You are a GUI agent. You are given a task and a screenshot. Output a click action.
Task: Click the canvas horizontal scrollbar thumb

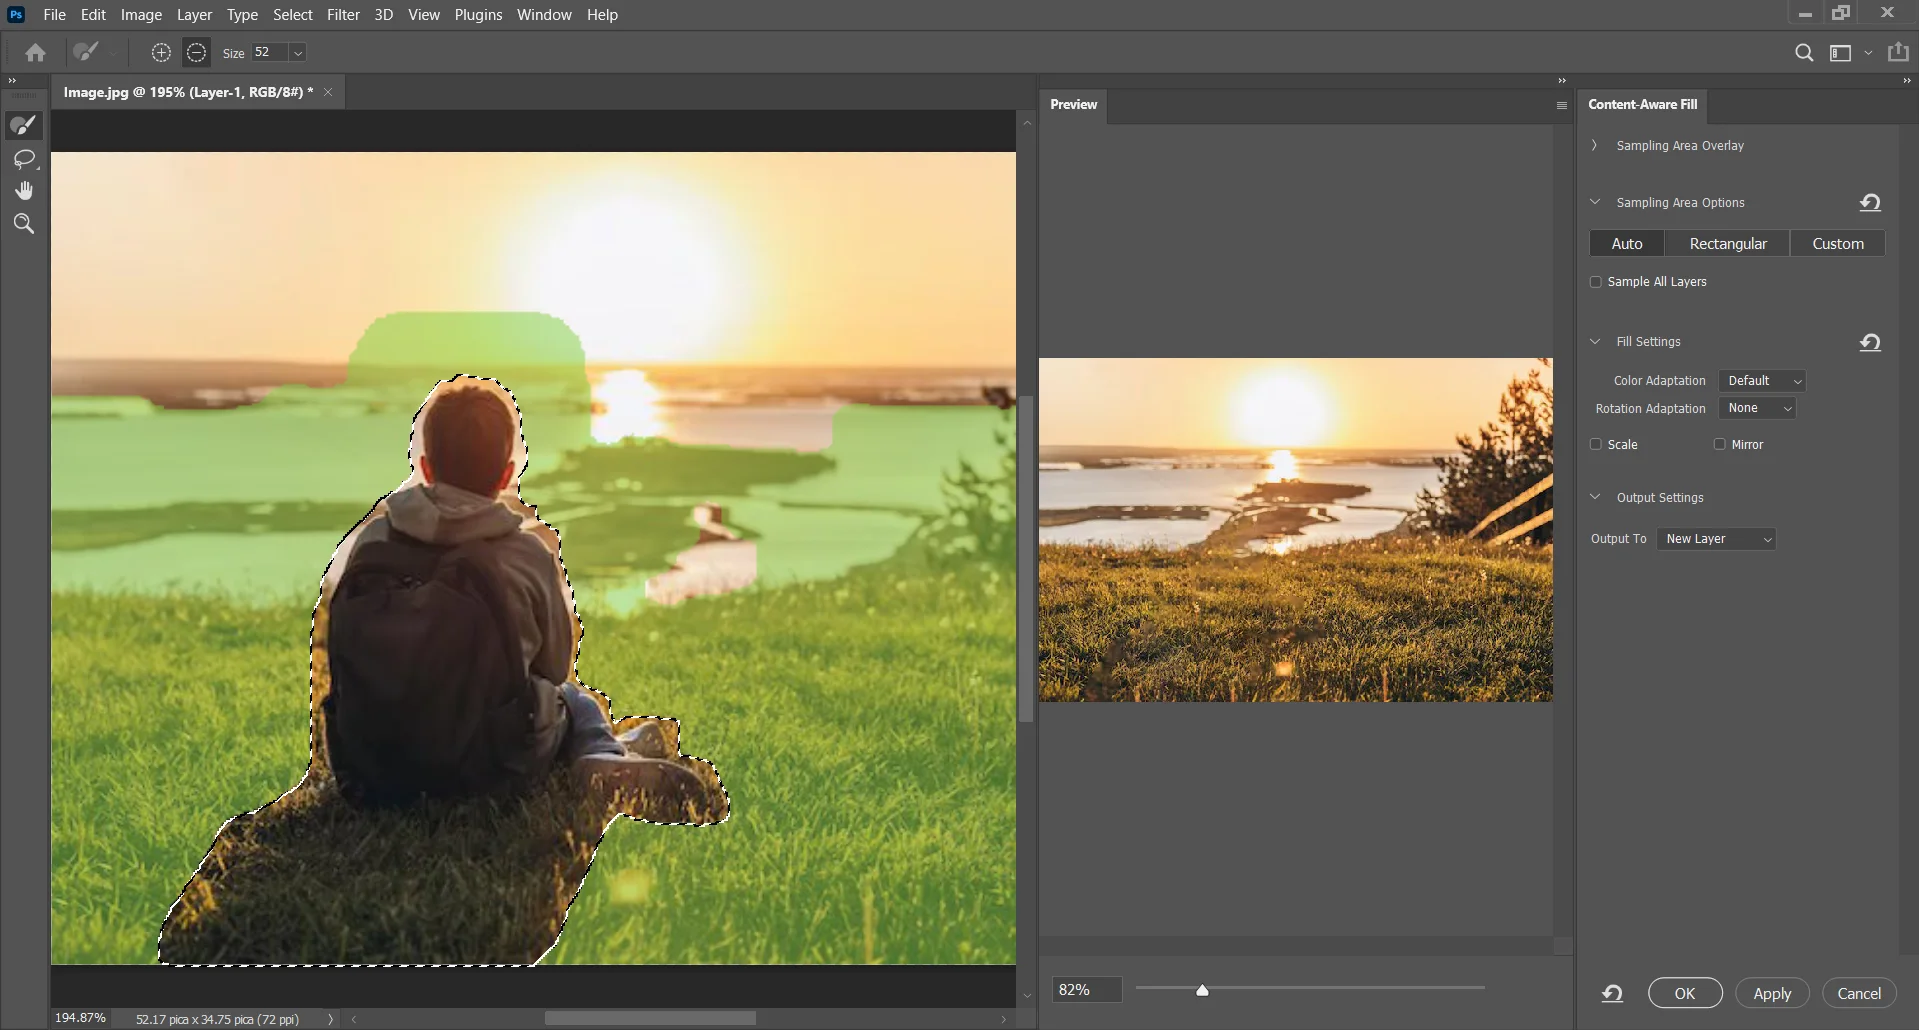[x=650, y=1019]
